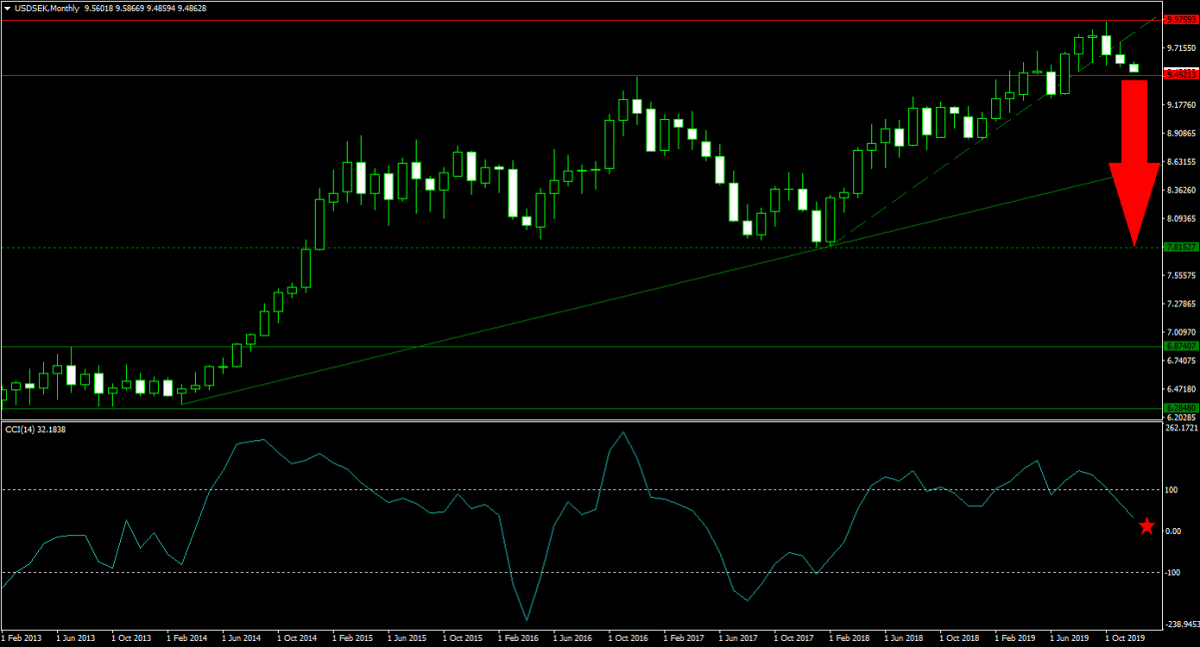
Task: Click the green 6.28480 price label
Action: click(1180, 408)
